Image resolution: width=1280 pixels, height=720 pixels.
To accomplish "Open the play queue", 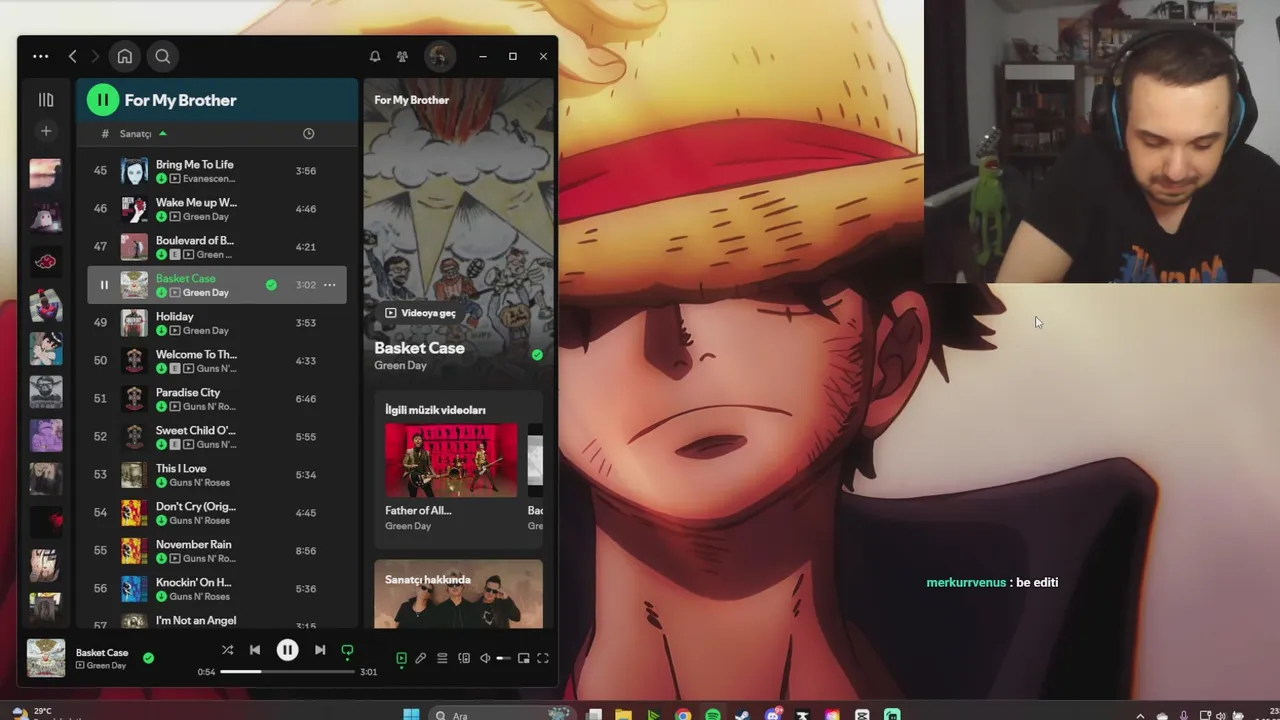I will click(442, 658).
